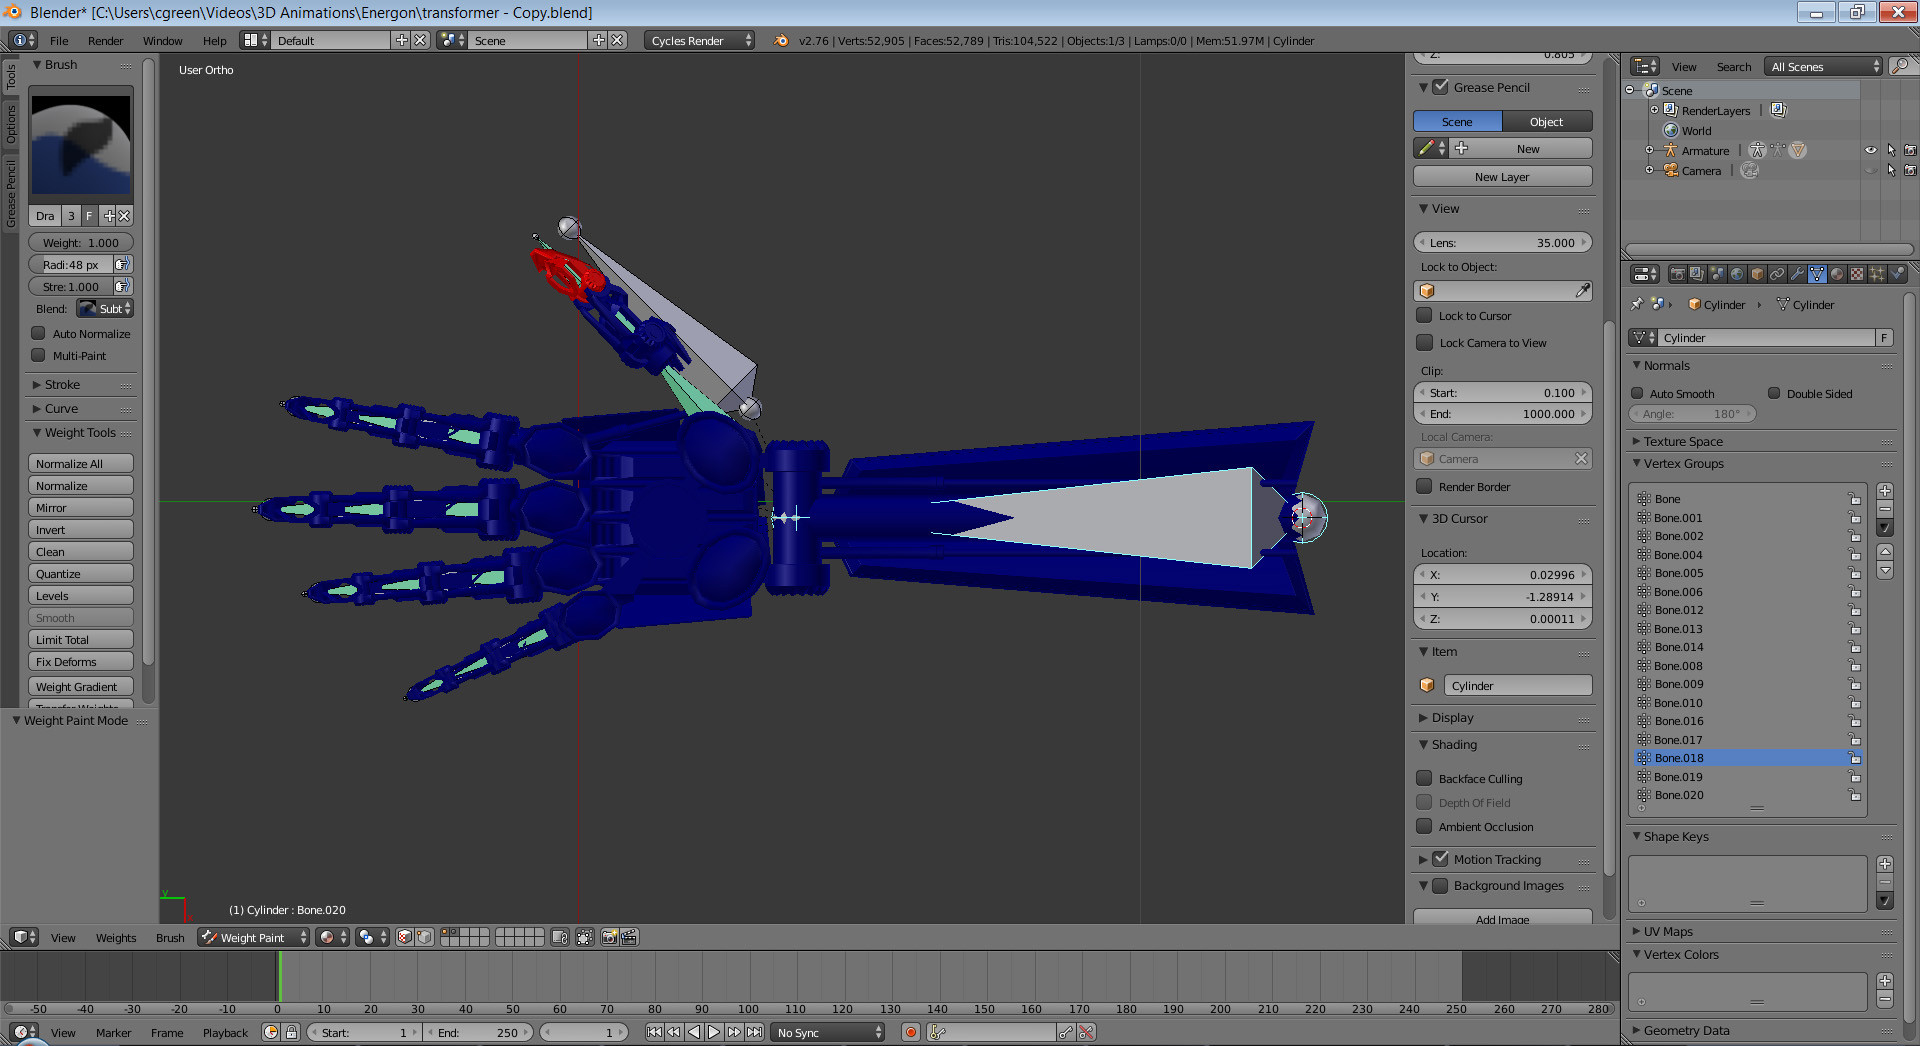This screenshot has width=1920, height=1046.
Task: Click the Face selection masking icon
Action: click(x=404, y=937)
